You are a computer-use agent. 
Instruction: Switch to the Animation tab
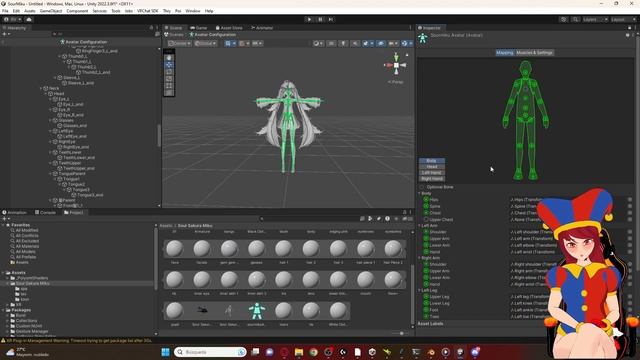(14, 212)
